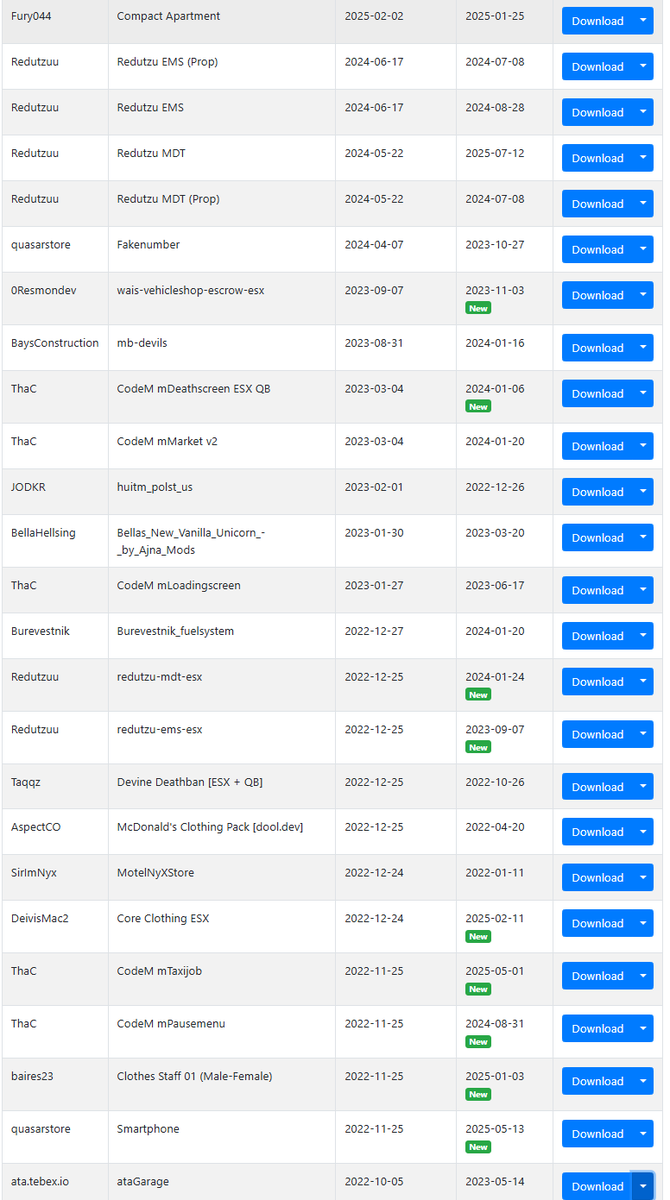The height and width of the screenshot is (1200, 670).
Task: Download huitm_polst_us
Action: pyautogui.click(x=597, y=492)
